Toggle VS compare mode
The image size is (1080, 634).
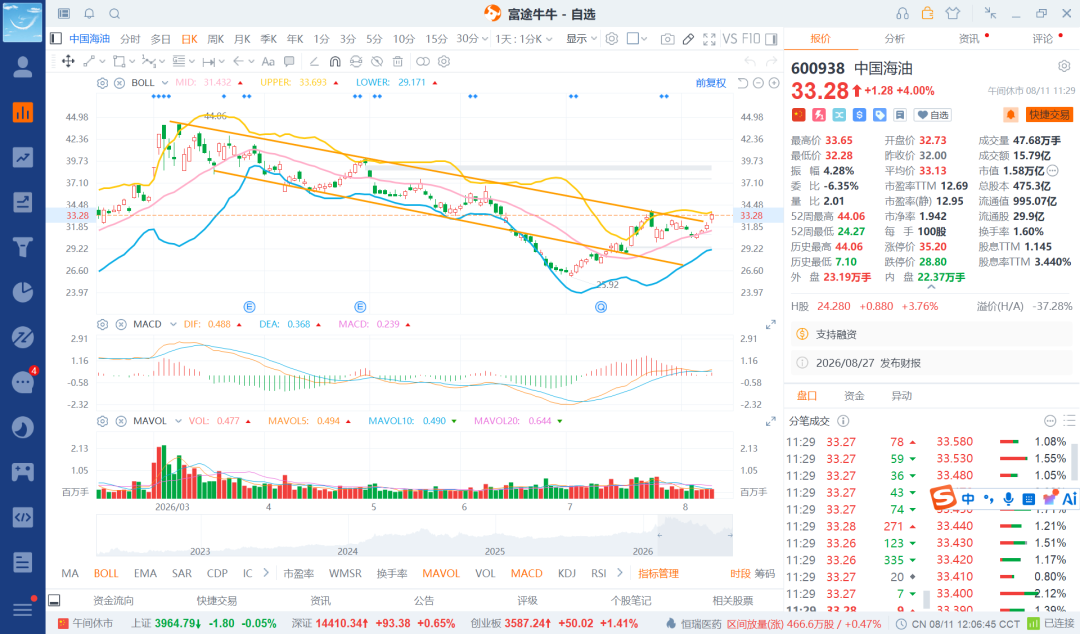coord(730,39)
